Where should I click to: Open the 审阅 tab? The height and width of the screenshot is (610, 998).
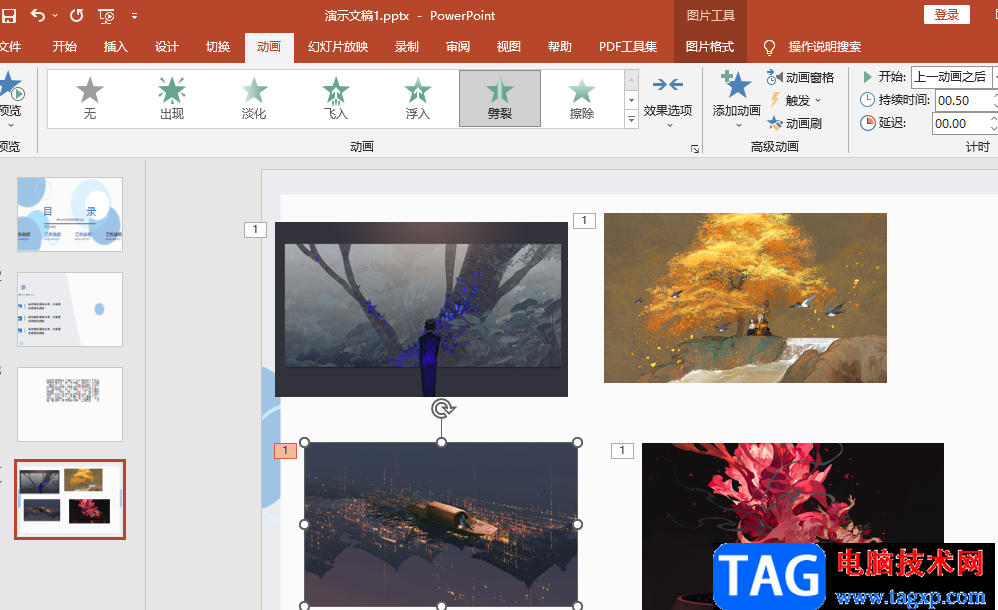tap(458, 46)
